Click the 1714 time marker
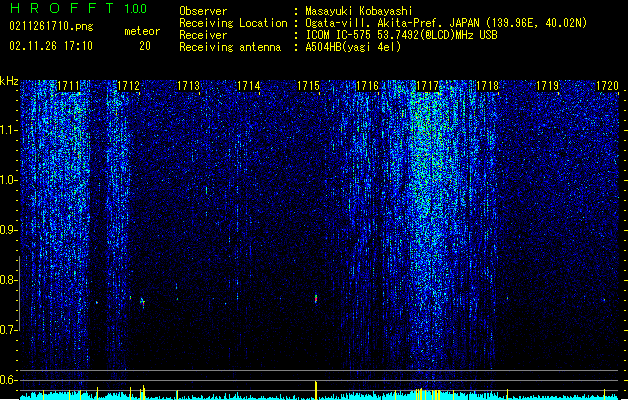The image size is (629, 400). point(249,86)
